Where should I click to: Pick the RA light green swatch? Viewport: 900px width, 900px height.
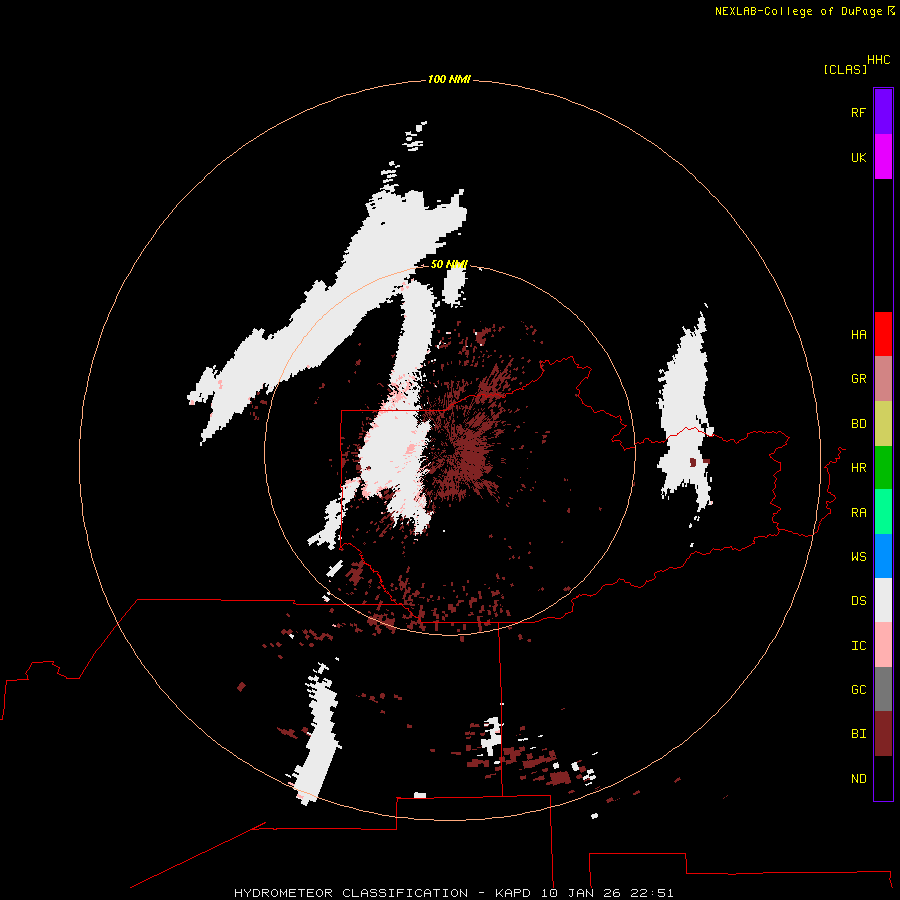(883, 512)
